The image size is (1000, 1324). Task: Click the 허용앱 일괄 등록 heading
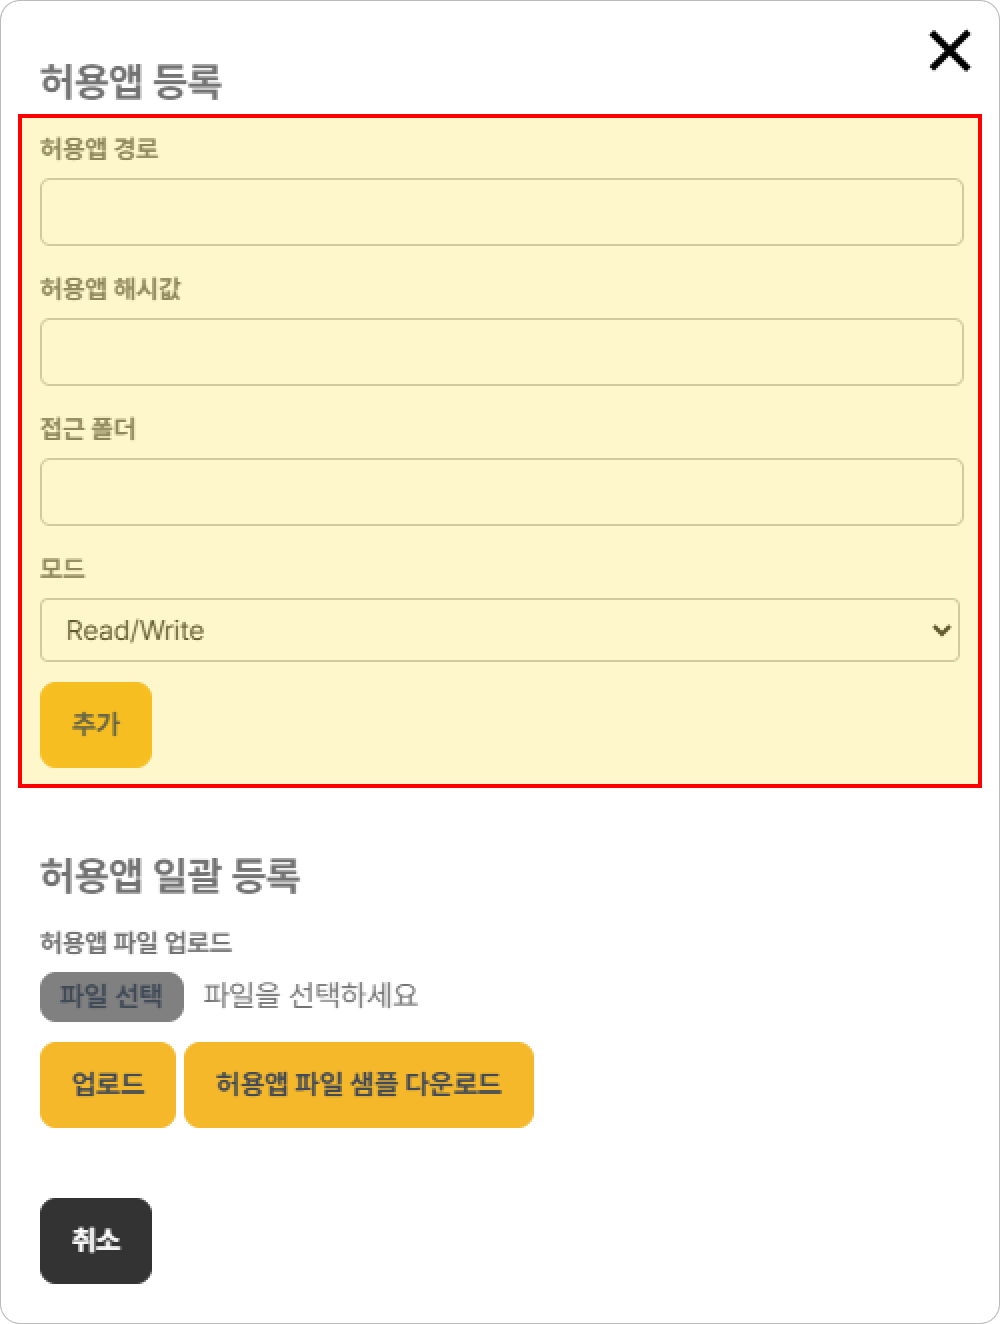click(170, 875)
